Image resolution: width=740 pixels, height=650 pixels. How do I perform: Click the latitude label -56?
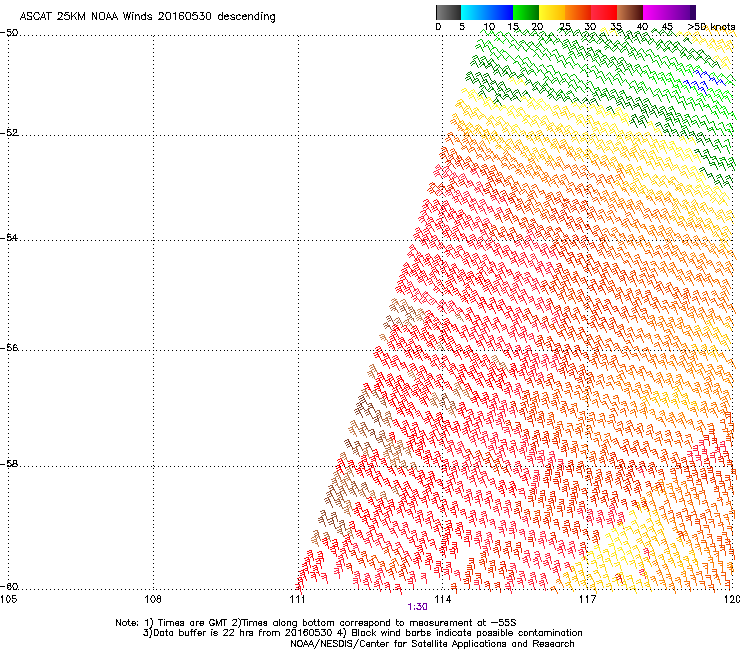pyautogui.click(x=9, y=348)
